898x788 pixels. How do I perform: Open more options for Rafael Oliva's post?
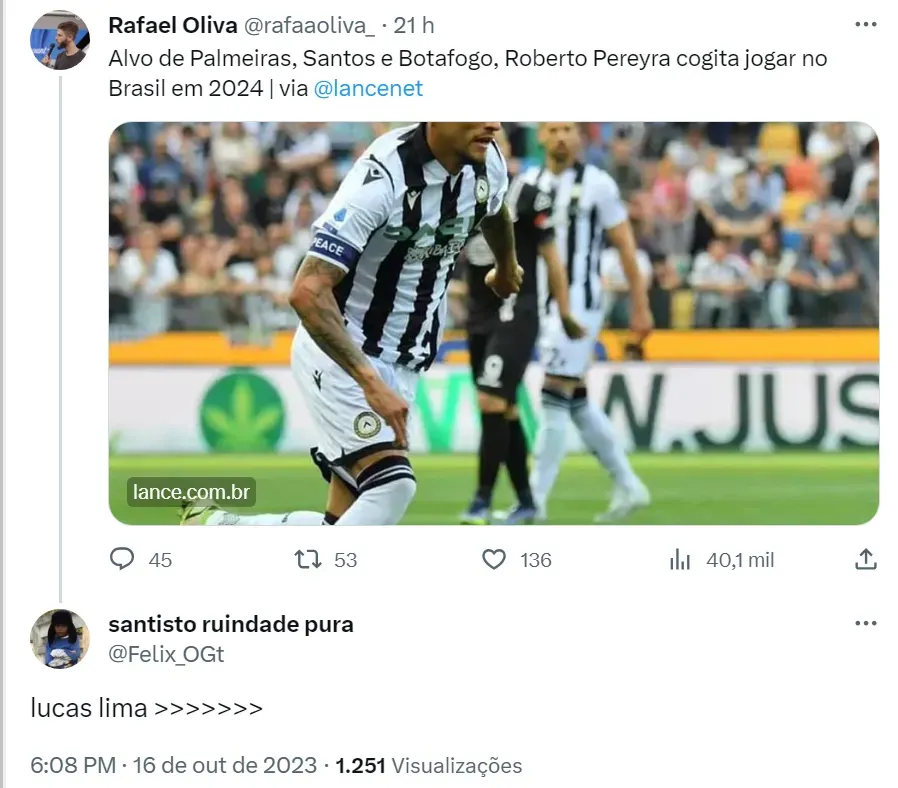click(865, 25)
